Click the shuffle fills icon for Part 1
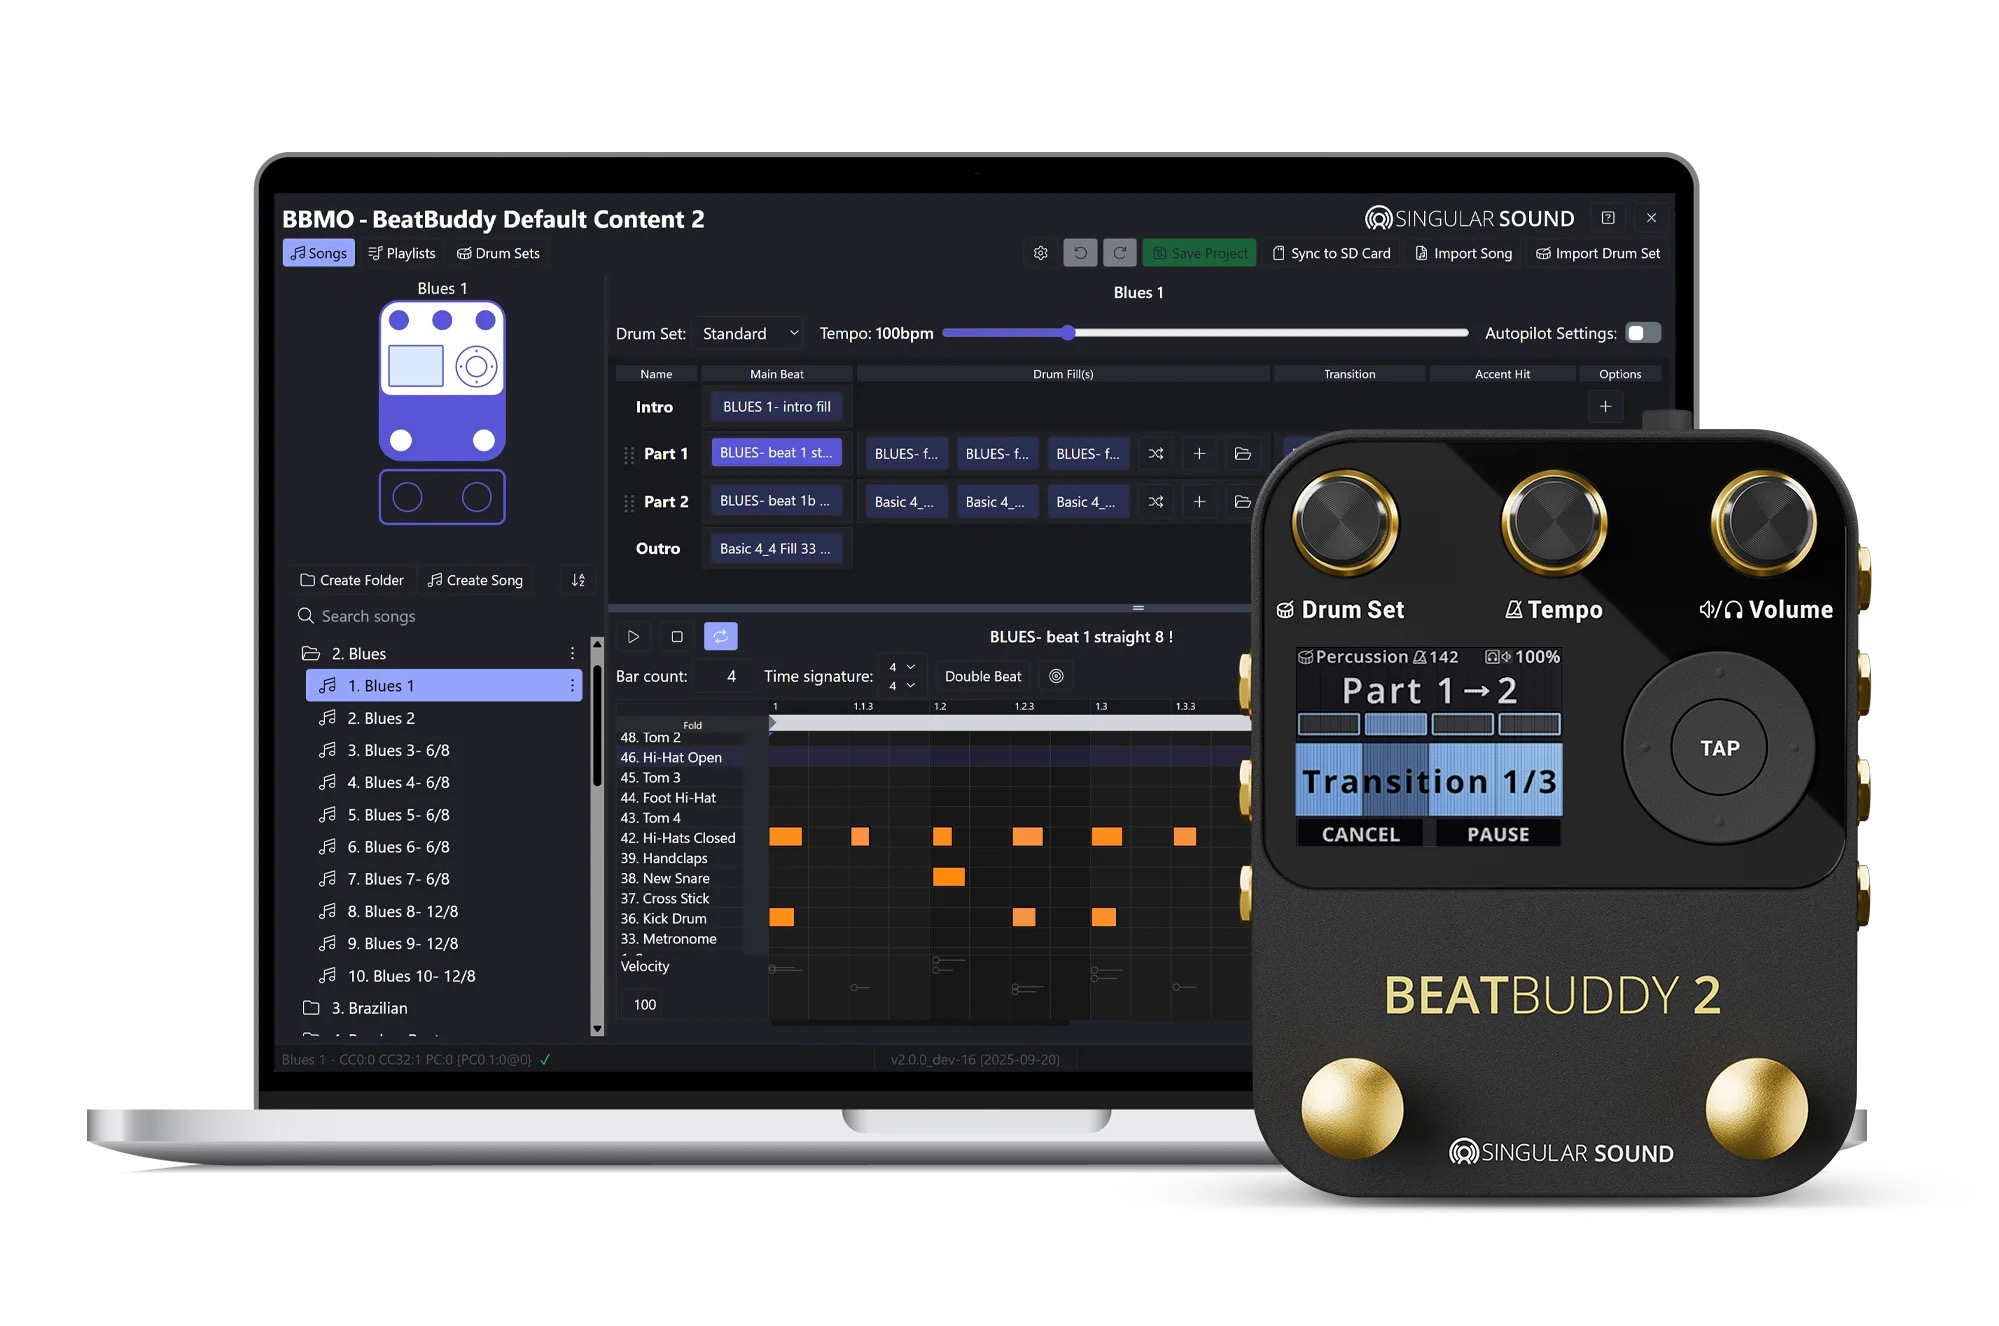Screen dimensions: 1999x1326 1156,454
